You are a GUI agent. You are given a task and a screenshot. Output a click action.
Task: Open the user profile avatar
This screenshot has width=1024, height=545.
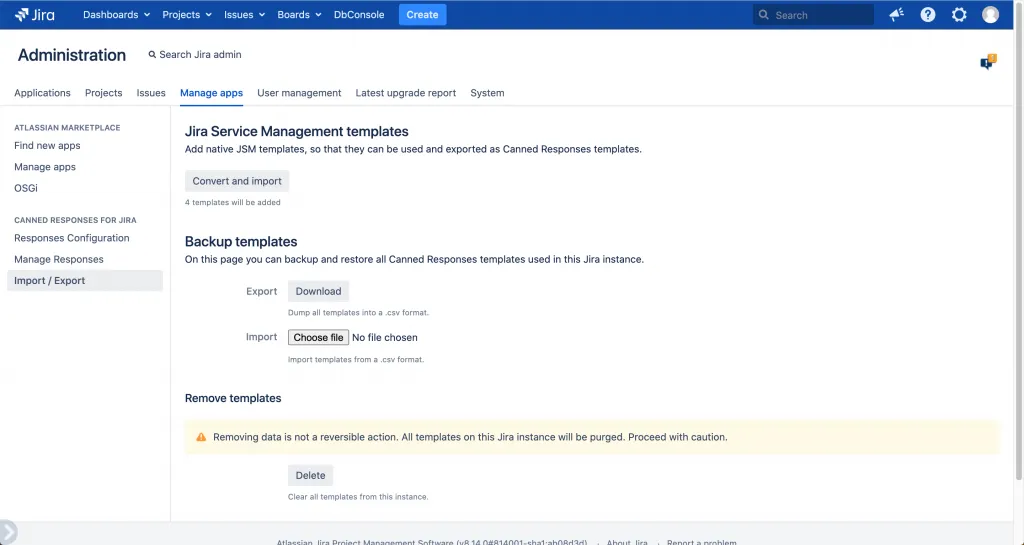(990, 14)
